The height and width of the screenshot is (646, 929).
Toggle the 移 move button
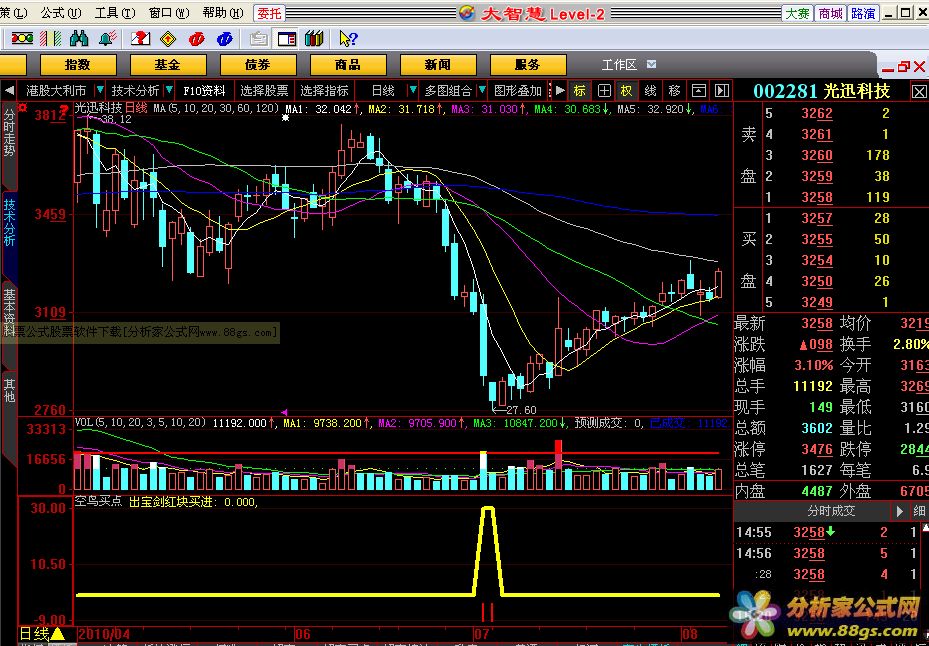(x=674, y=91)
